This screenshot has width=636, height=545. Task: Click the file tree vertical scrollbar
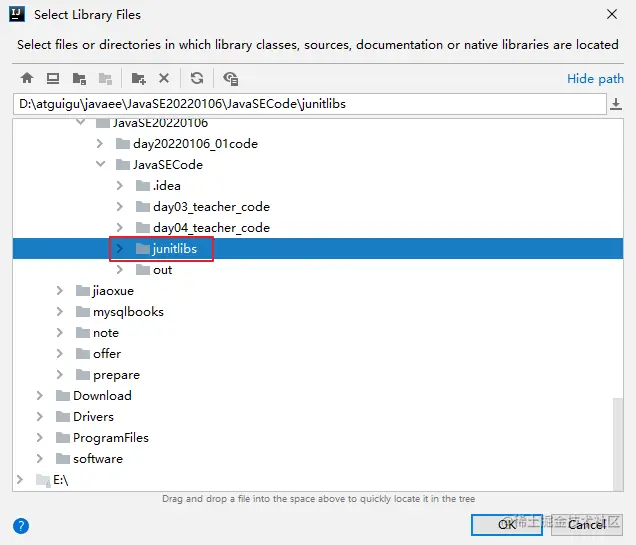click(618, 444)
